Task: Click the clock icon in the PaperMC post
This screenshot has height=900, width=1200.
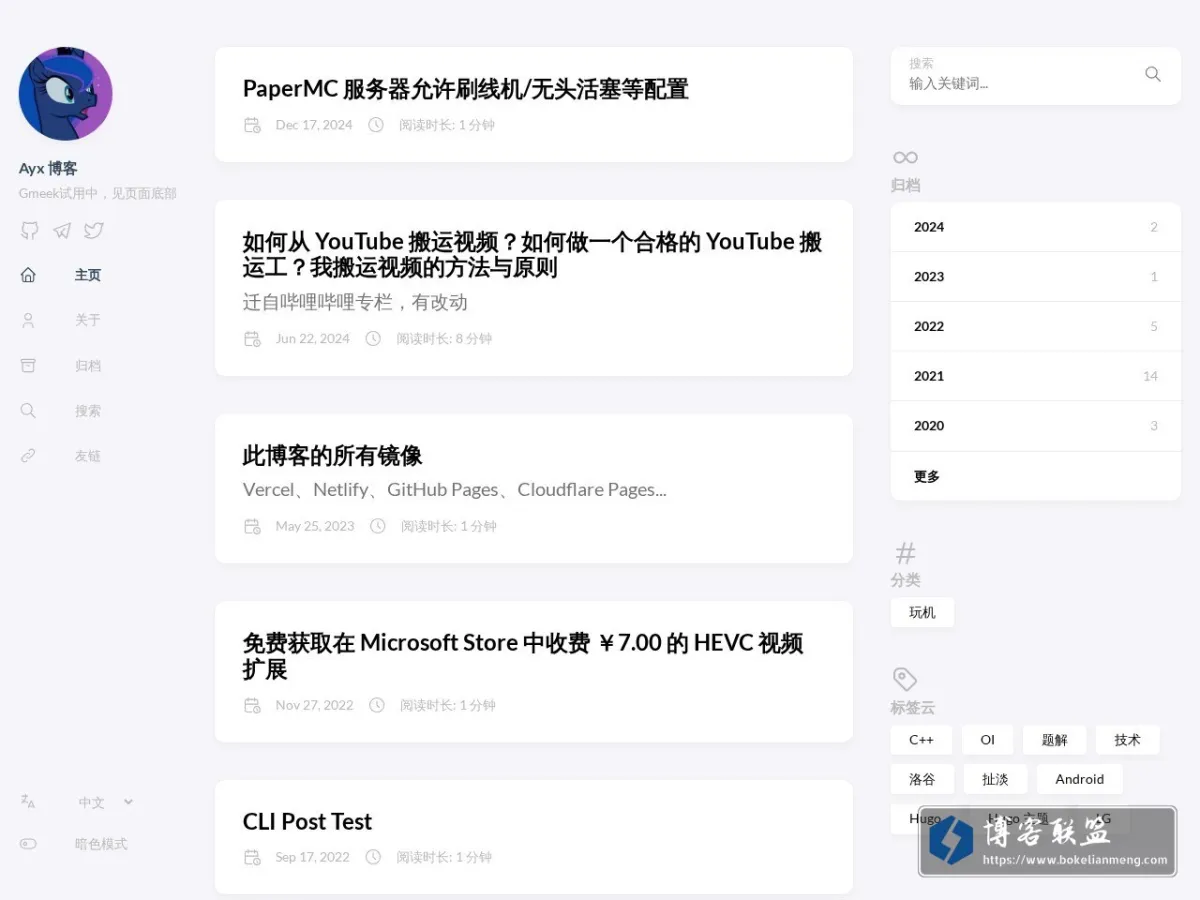Action: [376, 125]
